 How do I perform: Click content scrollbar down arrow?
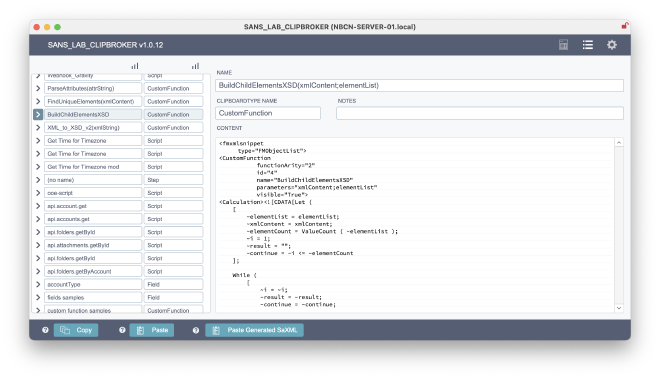tap(619, 308)
